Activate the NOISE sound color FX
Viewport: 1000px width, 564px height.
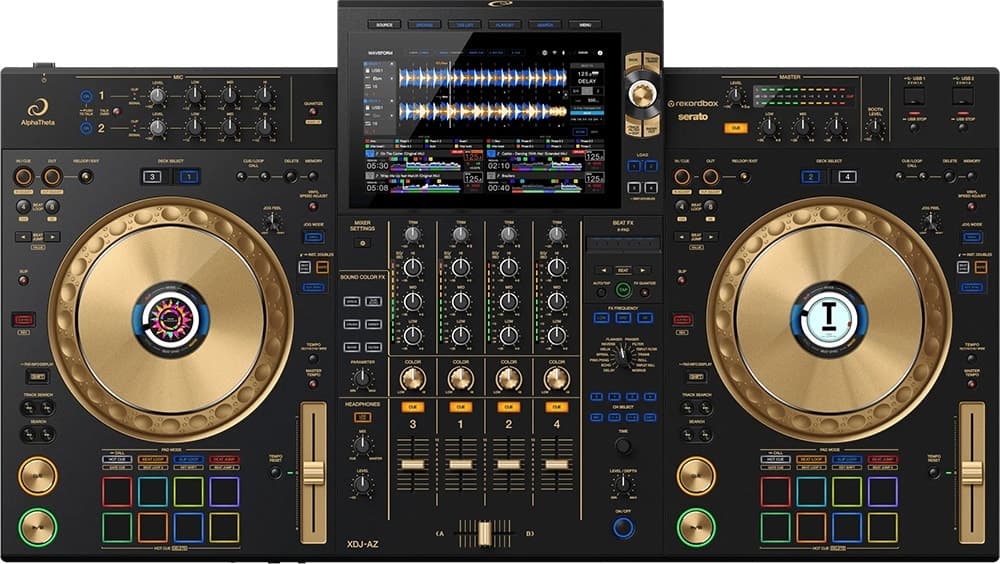[x=351, y=347]
